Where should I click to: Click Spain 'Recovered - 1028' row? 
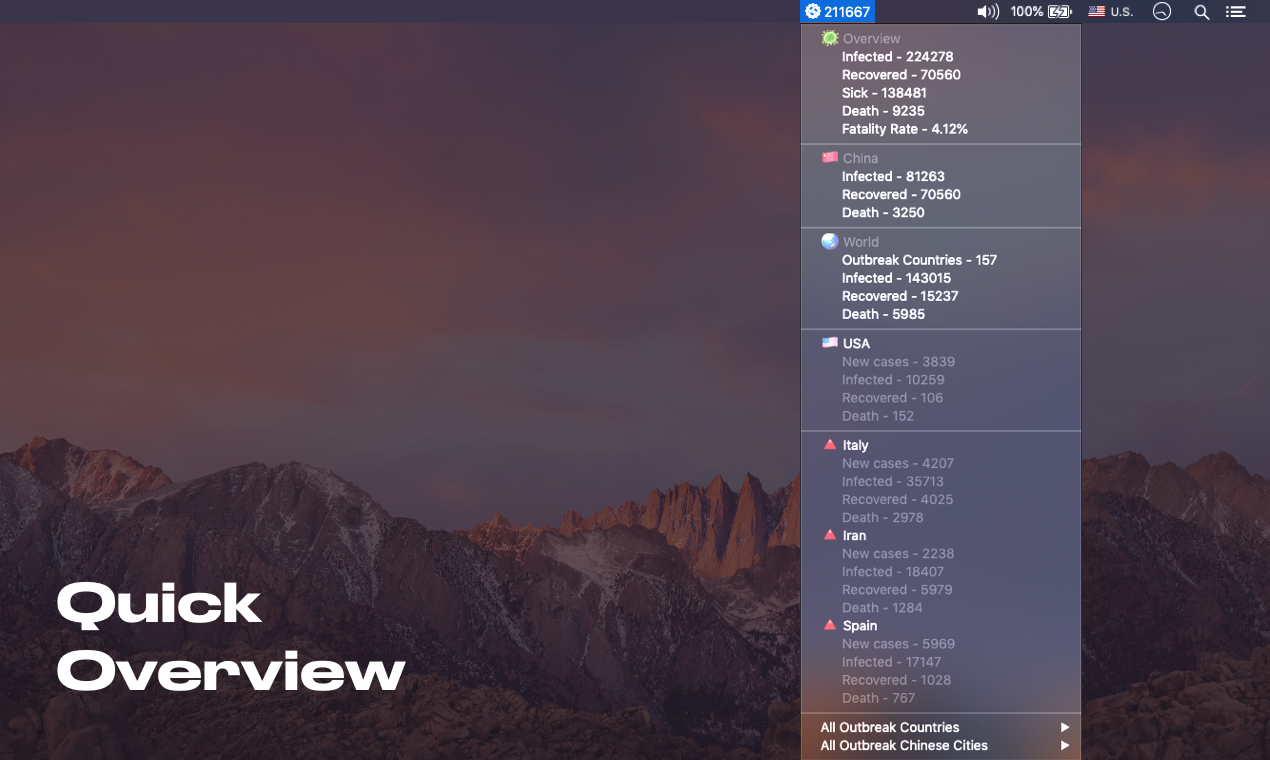[x=941, y=680]
